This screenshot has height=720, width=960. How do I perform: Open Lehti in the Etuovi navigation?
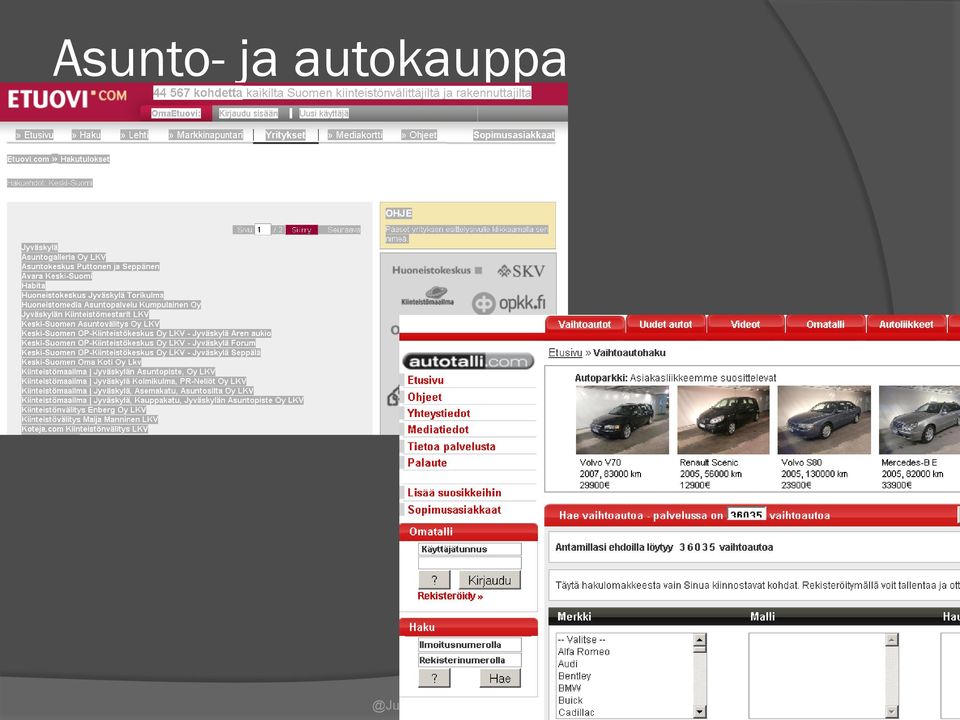click(x=135, y=135)
